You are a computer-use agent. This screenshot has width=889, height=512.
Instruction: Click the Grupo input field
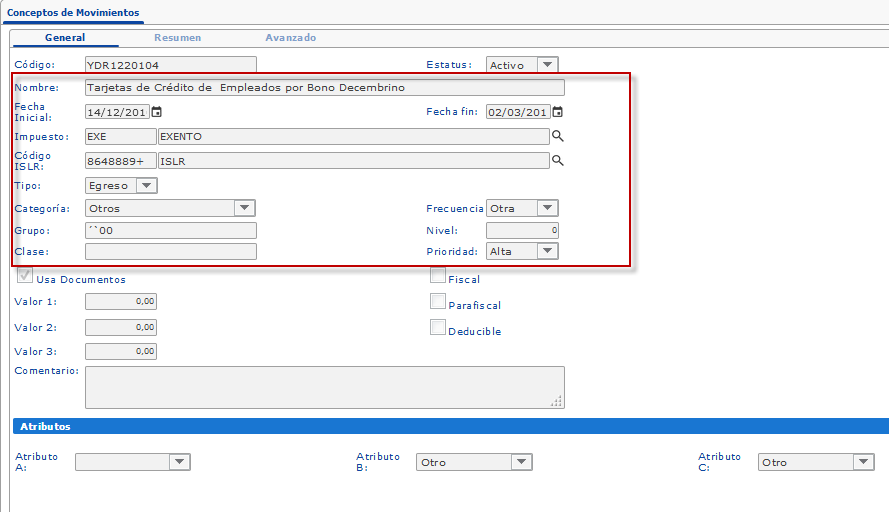pos(171,230)
